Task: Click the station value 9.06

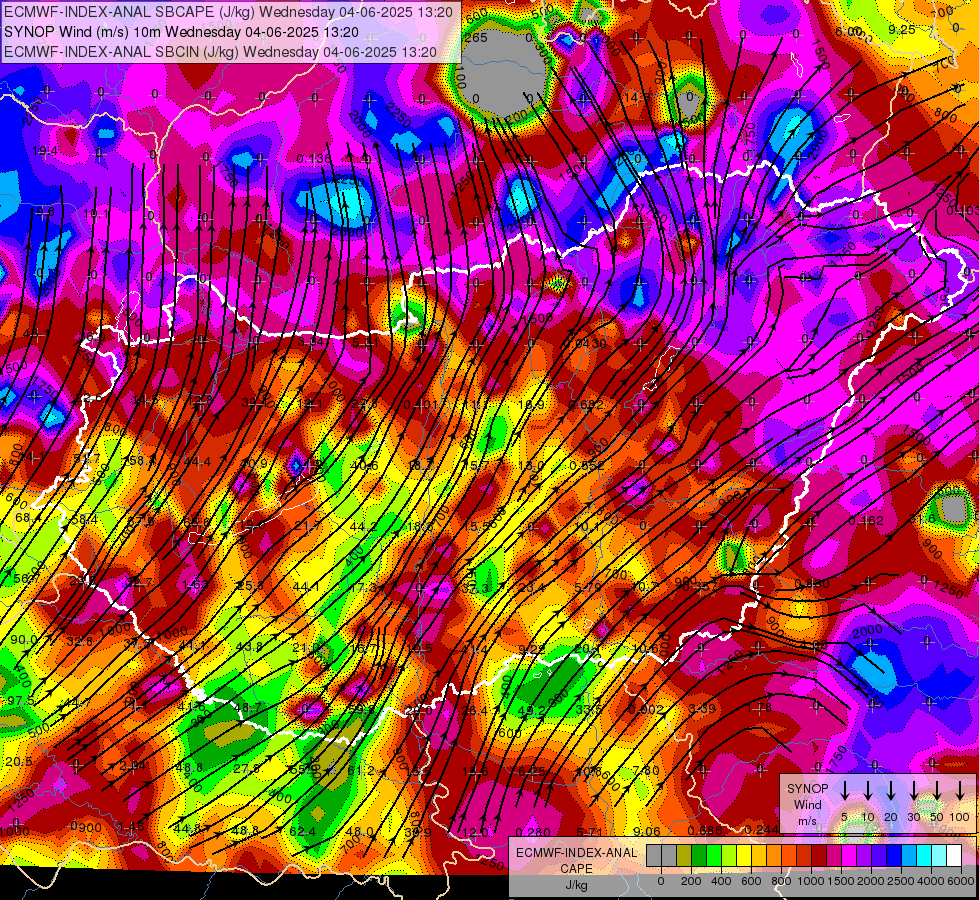Action: point(646,831)
